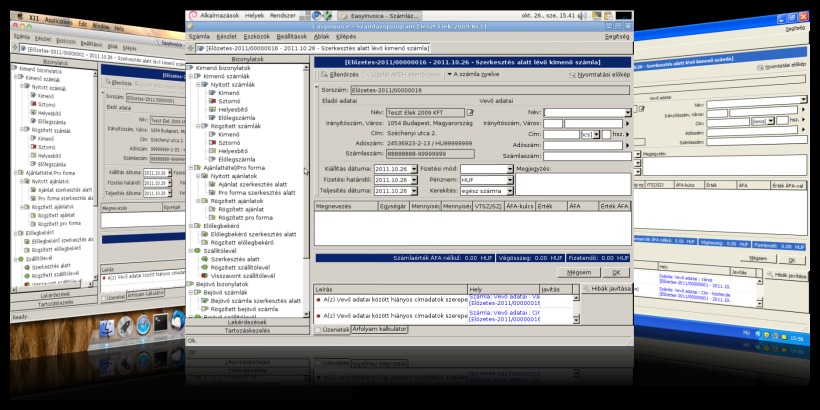The height and width of the screenshot is (410, 820).
Task: Center window: open Teljesítés dátuma date dropdown
Action: [414, 191]
